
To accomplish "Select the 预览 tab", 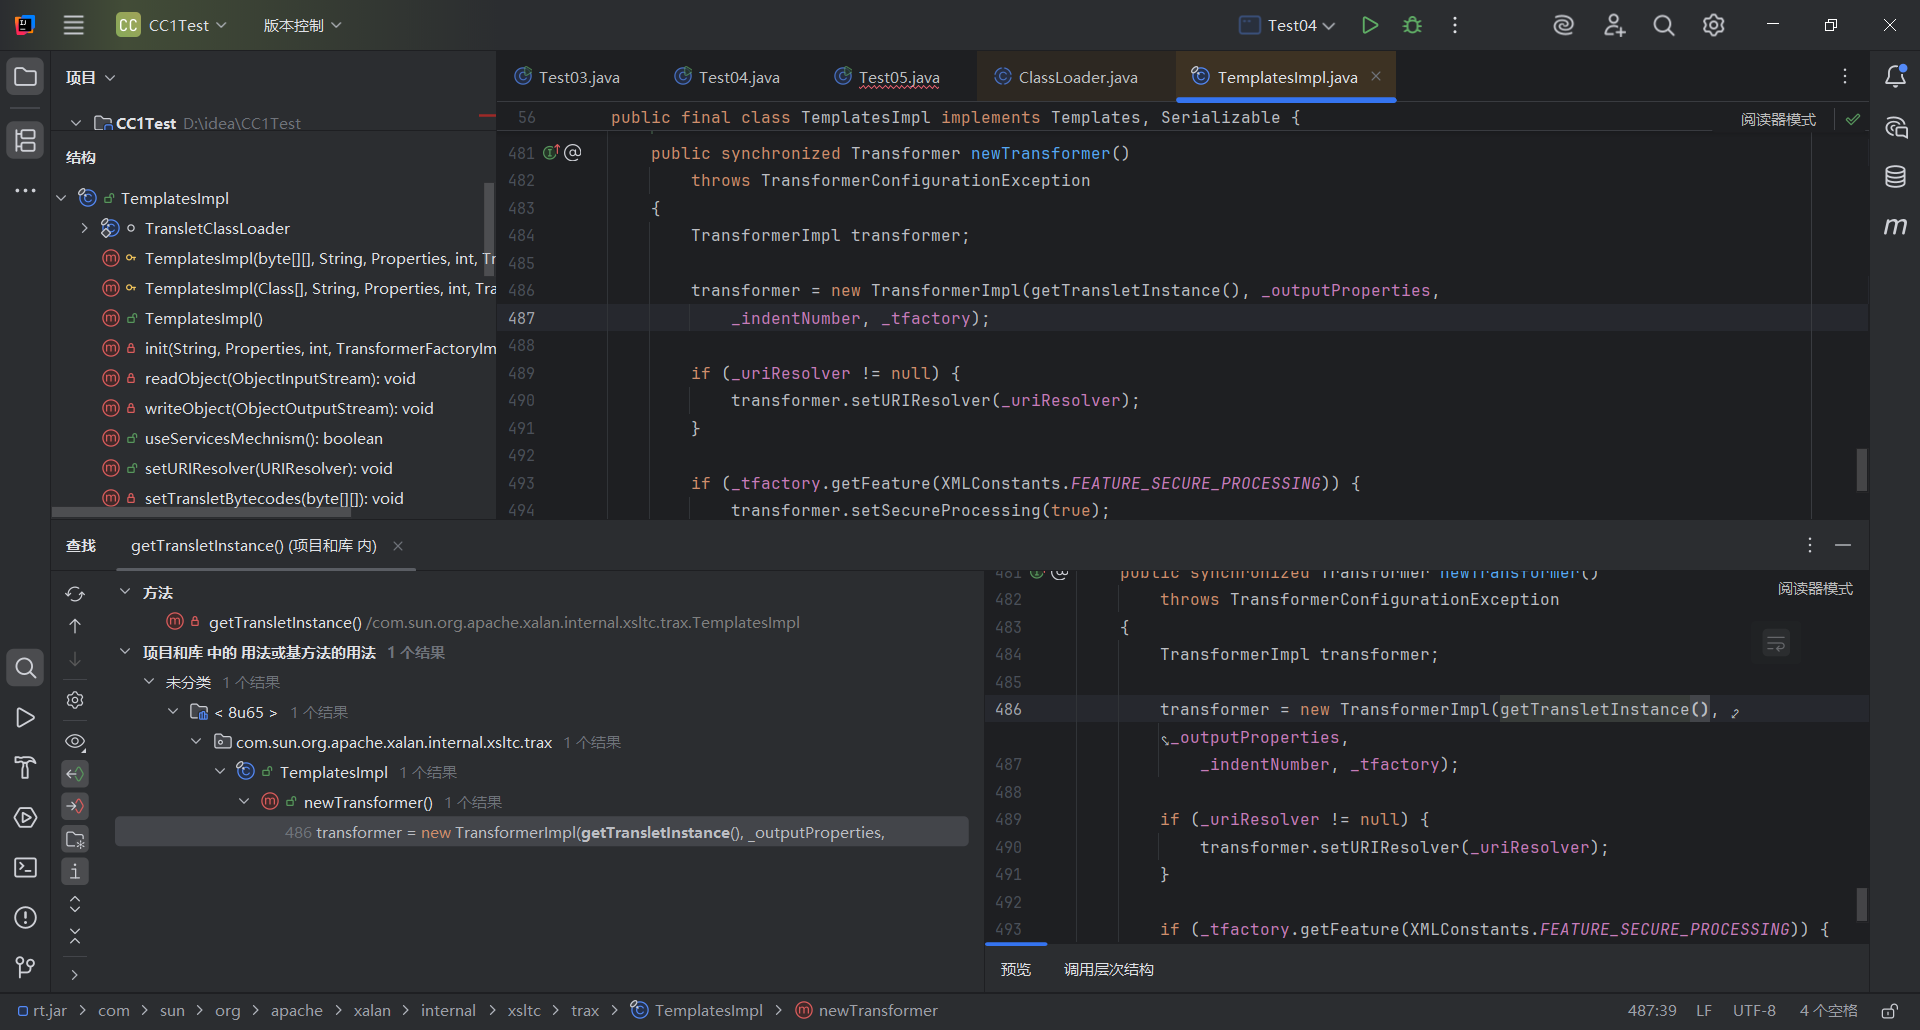I will pyautogui.click(x=1015, y=969).
